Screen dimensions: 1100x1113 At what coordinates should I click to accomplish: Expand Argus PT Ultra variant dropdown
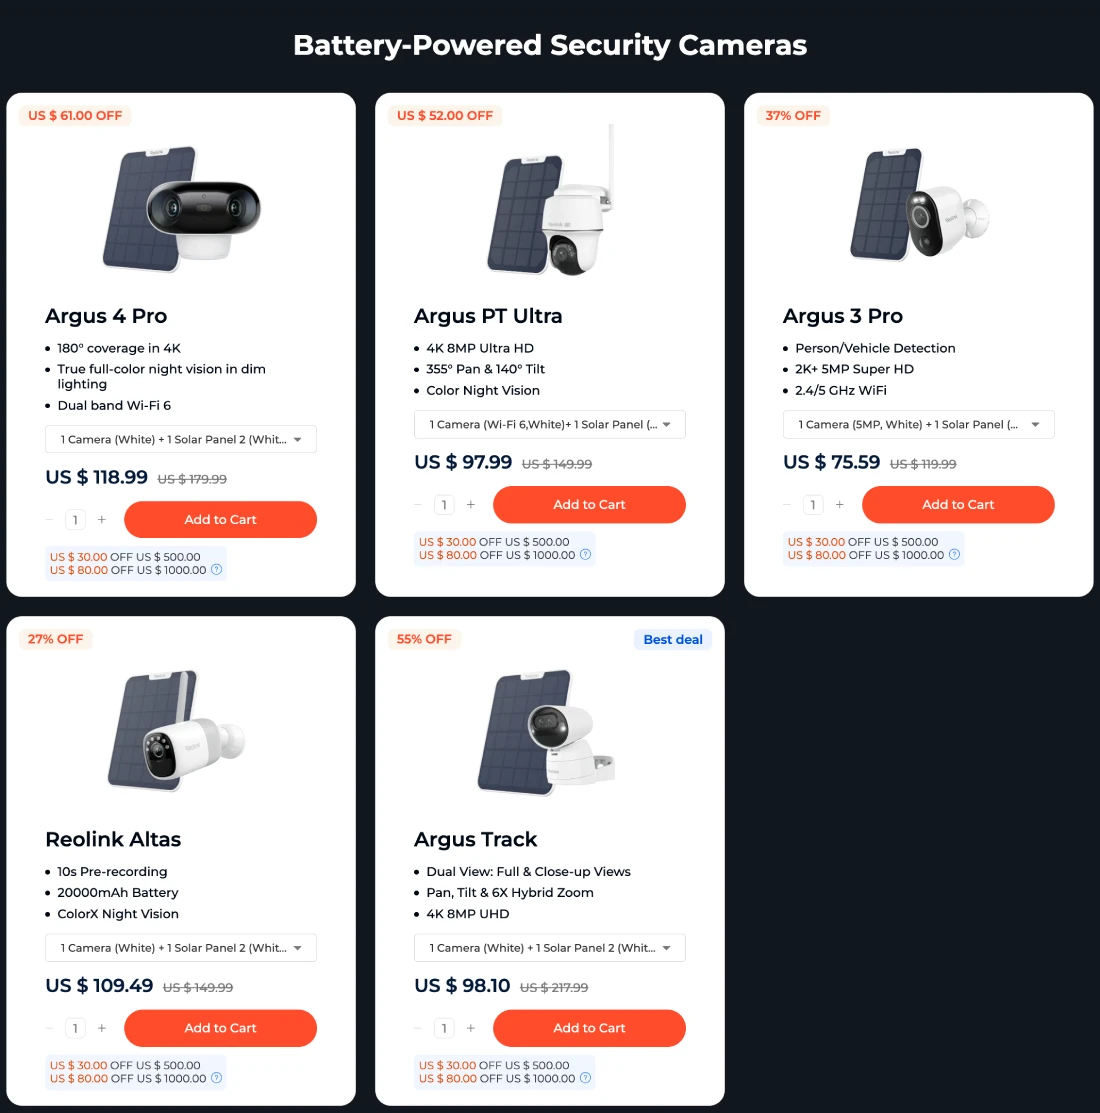click(x=550, y=425)
